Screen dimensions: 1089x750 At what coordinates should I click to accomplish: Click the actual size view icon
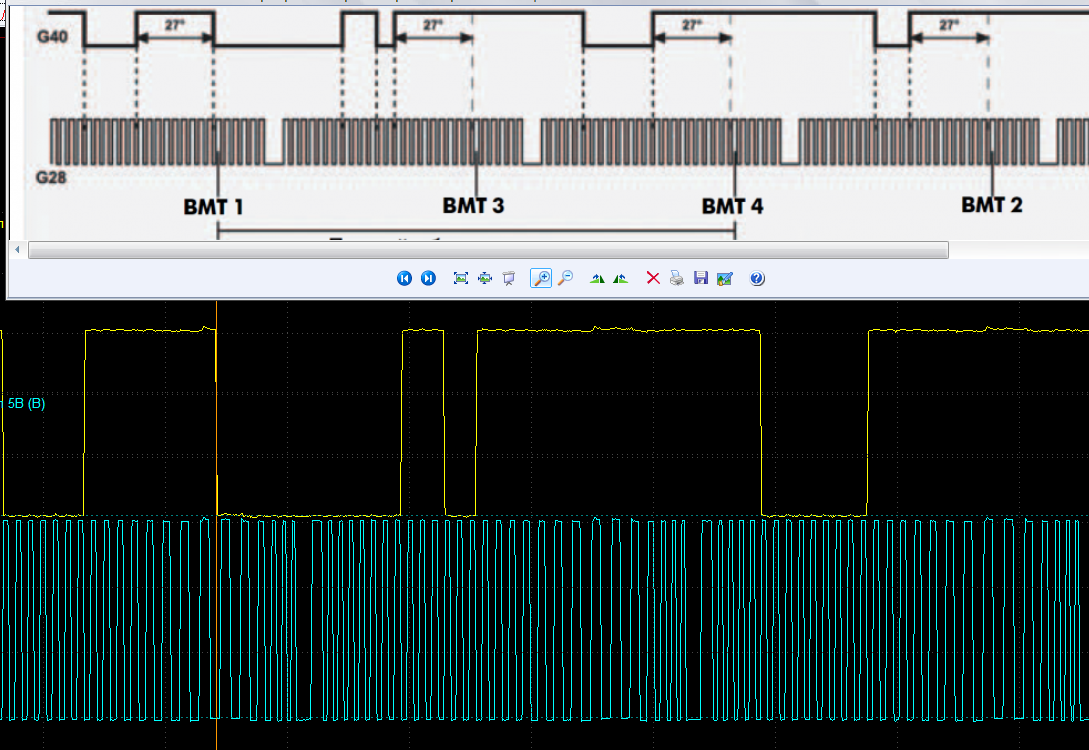[485, 278]
